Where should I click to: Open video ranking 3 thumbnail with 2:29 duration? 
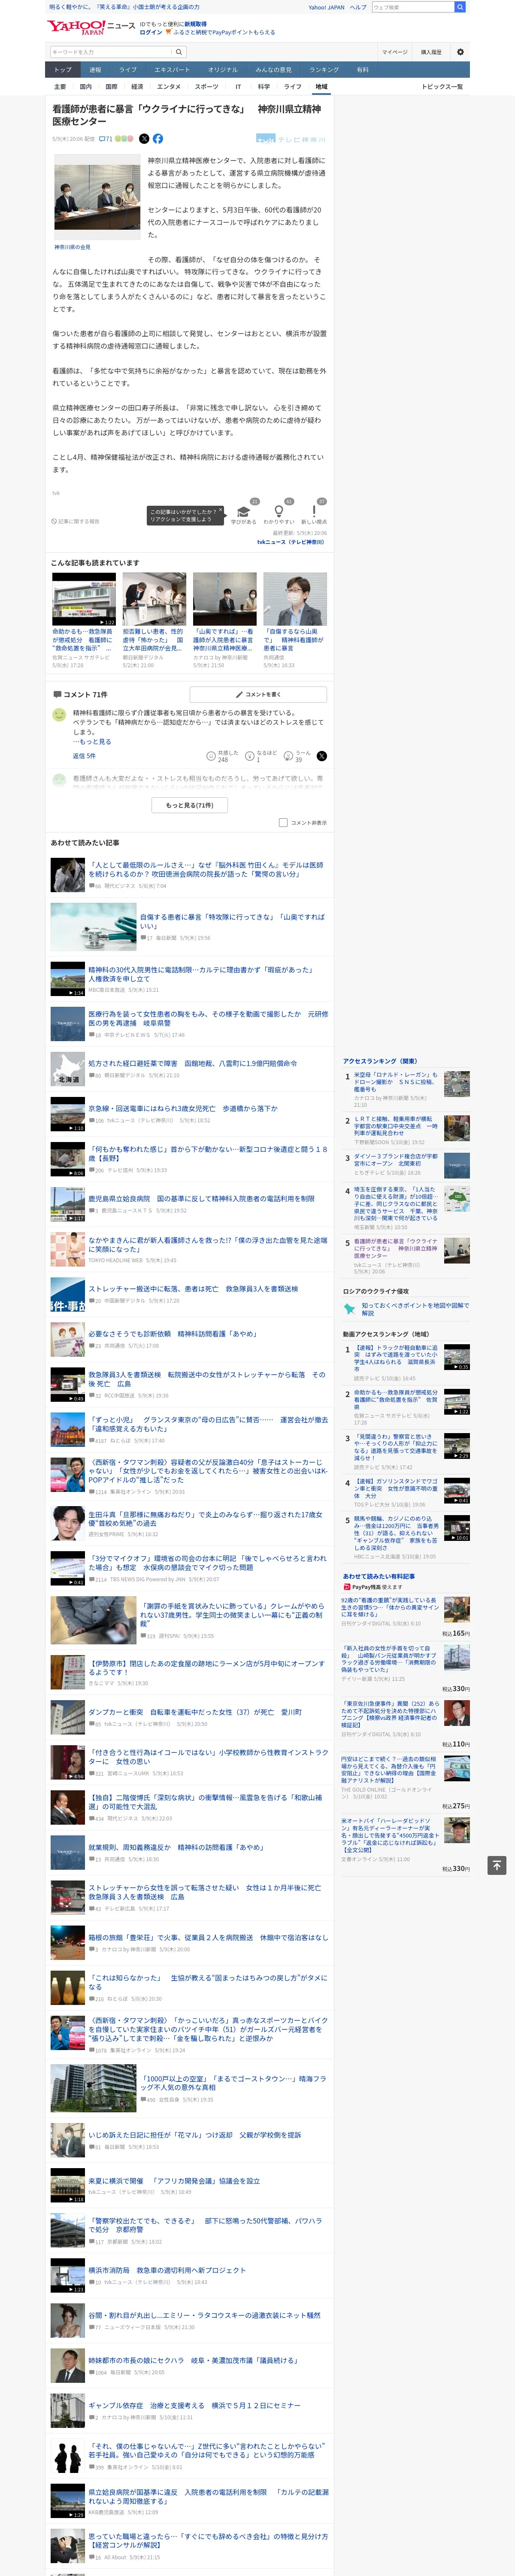(457, 1446)
